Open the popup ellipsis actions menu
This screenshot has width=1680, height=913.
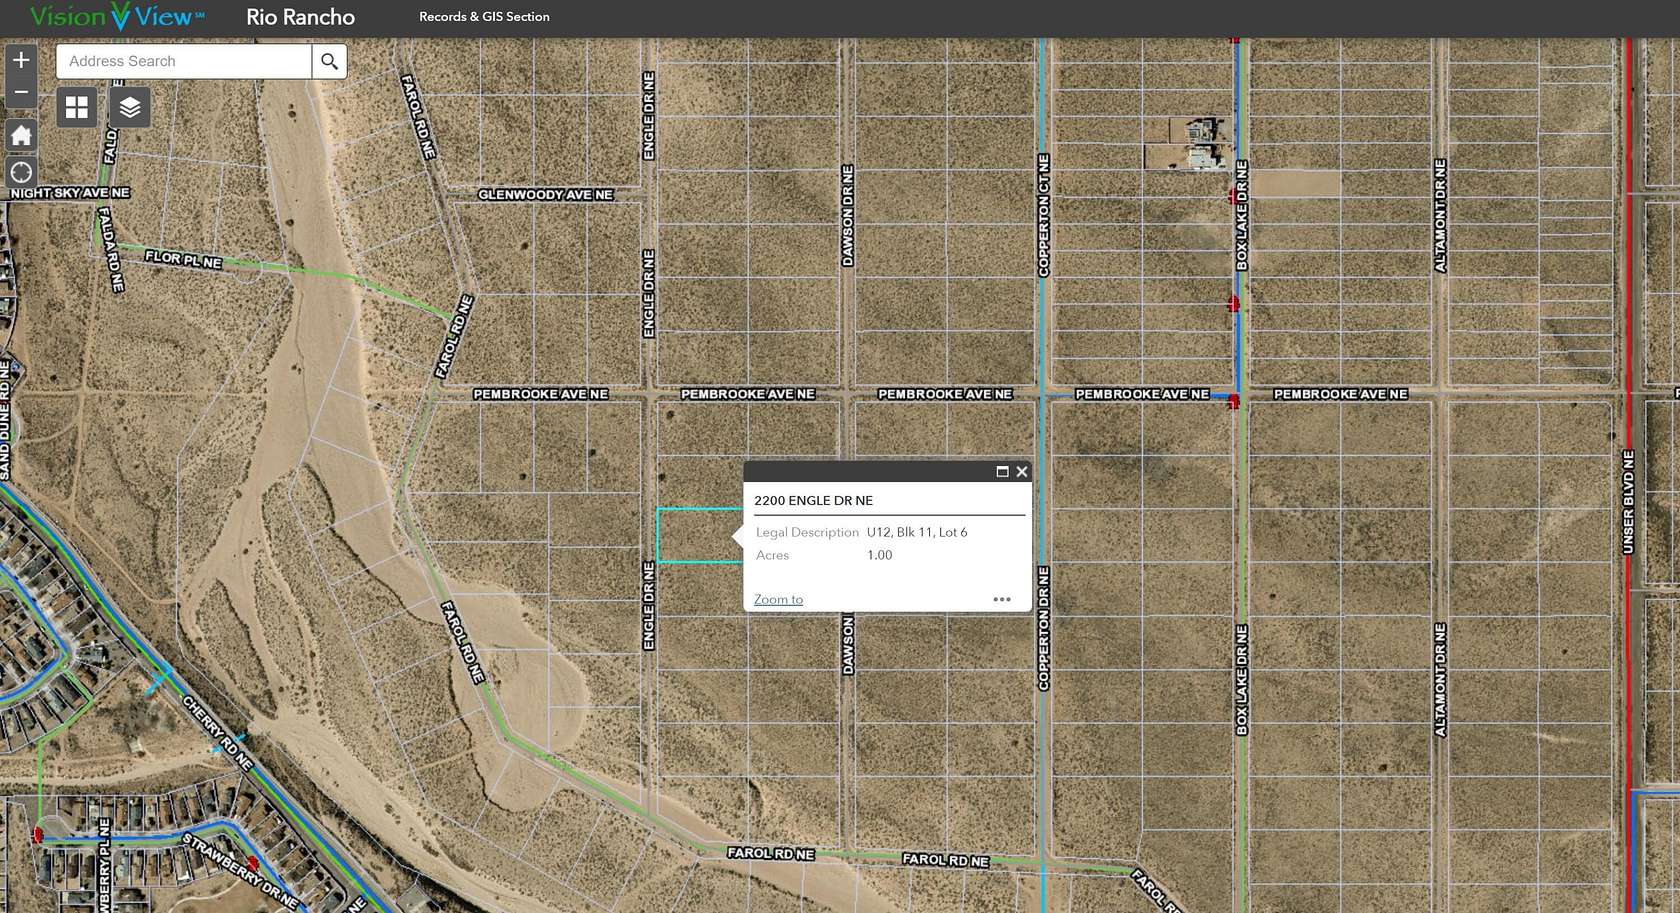pos(1002,598)
